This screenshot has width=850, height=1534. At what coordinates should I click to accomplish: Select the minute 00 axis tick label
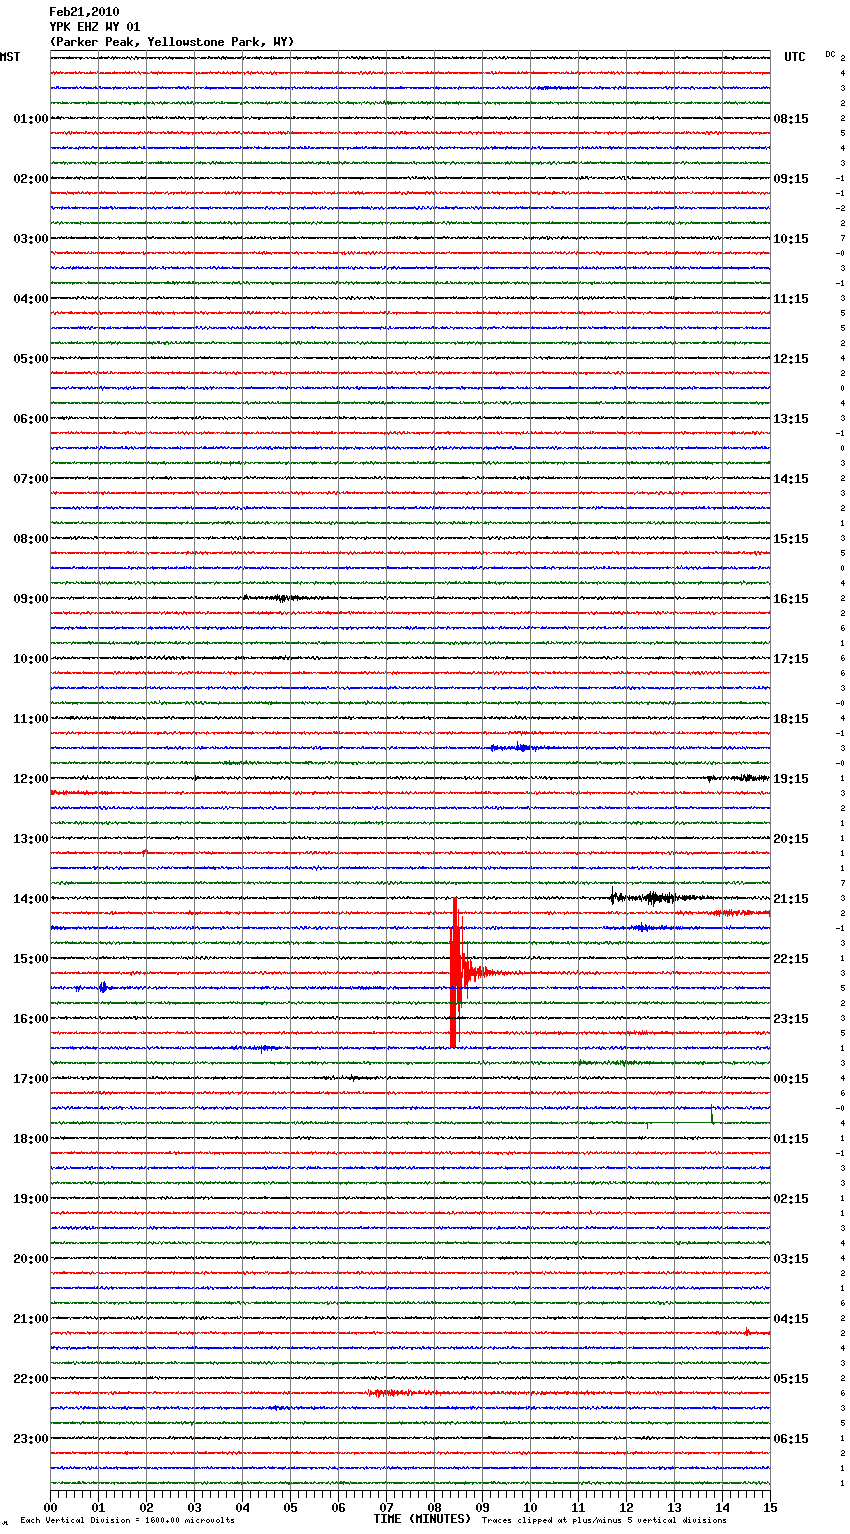[x=51, y=1507]
